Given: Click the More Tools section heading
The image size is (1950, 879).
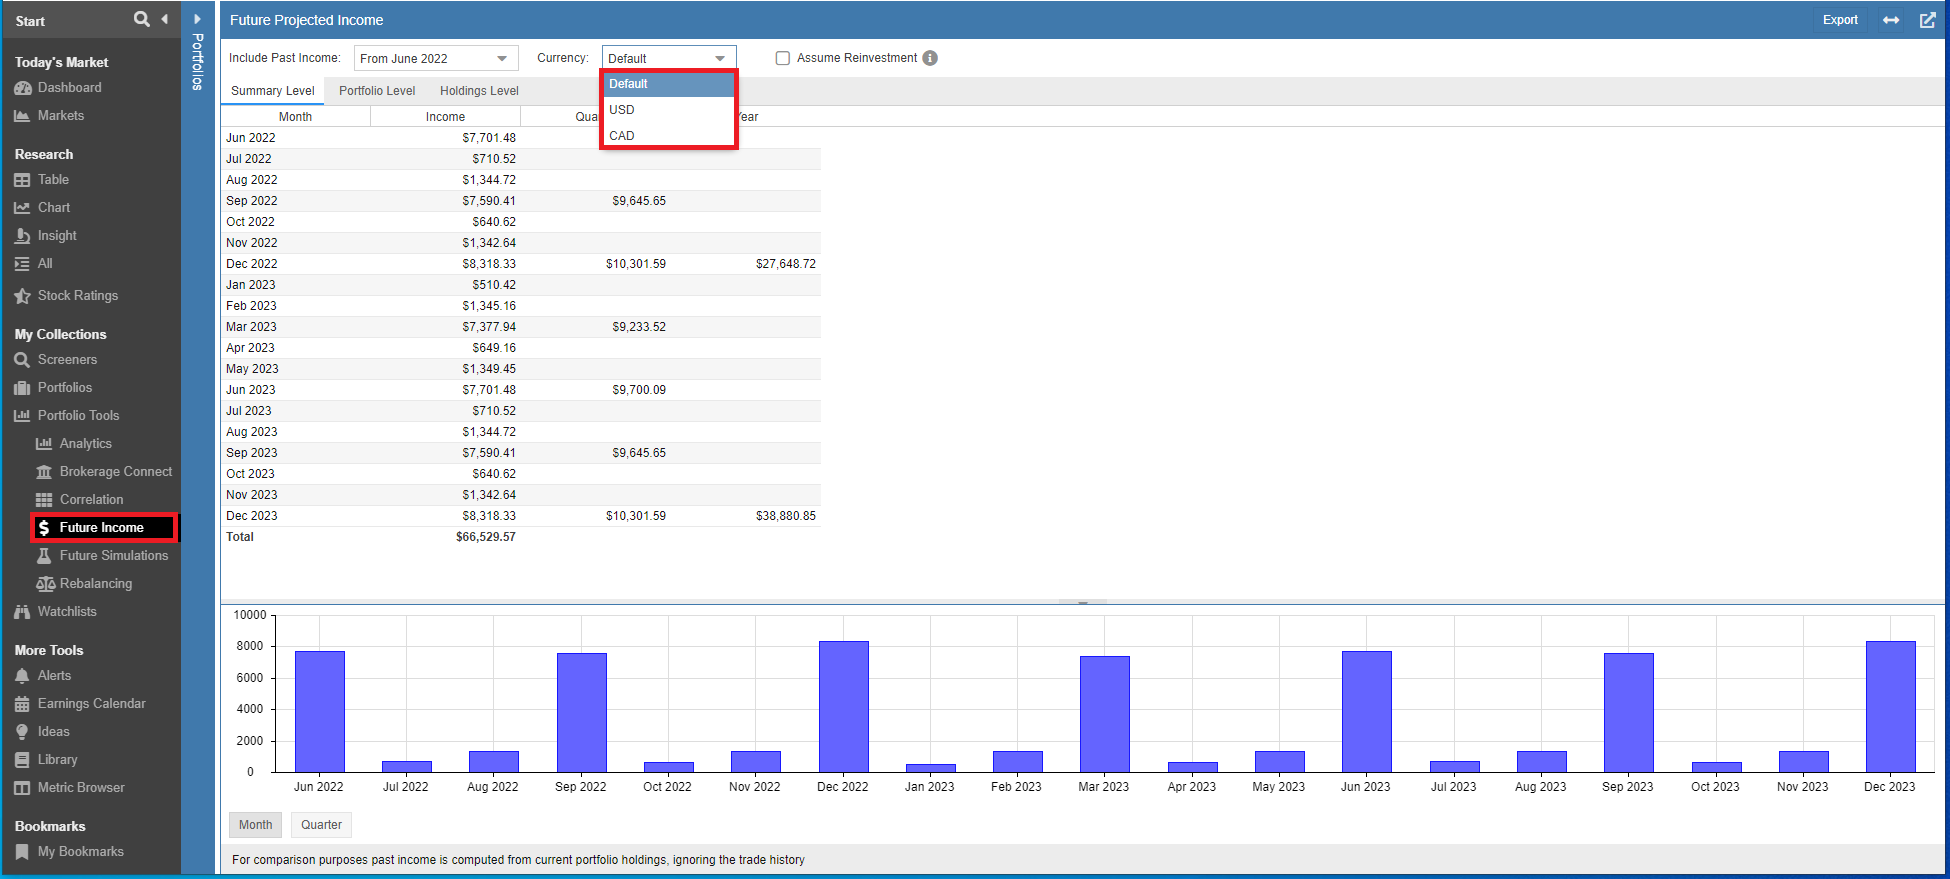Looking at the screenshot, I should pos(49,650).
